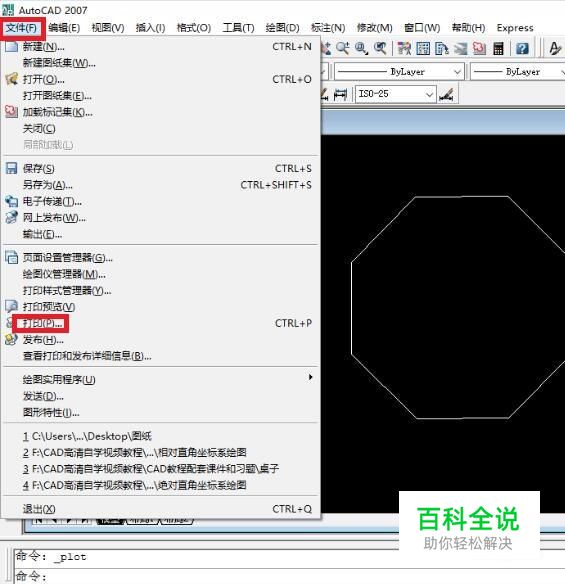Open recent file 2 相对直角坐标系绘图
The height and width of the screenshot is (584, 565).
click(x=159, y=452)
